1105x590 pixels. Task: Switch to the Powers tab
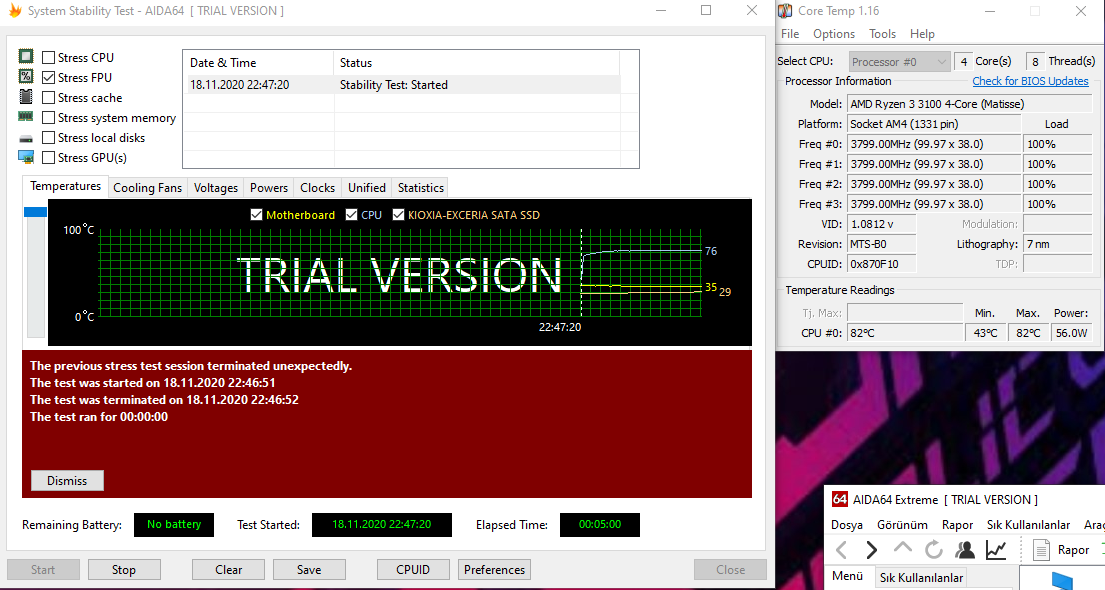(268, 188)
